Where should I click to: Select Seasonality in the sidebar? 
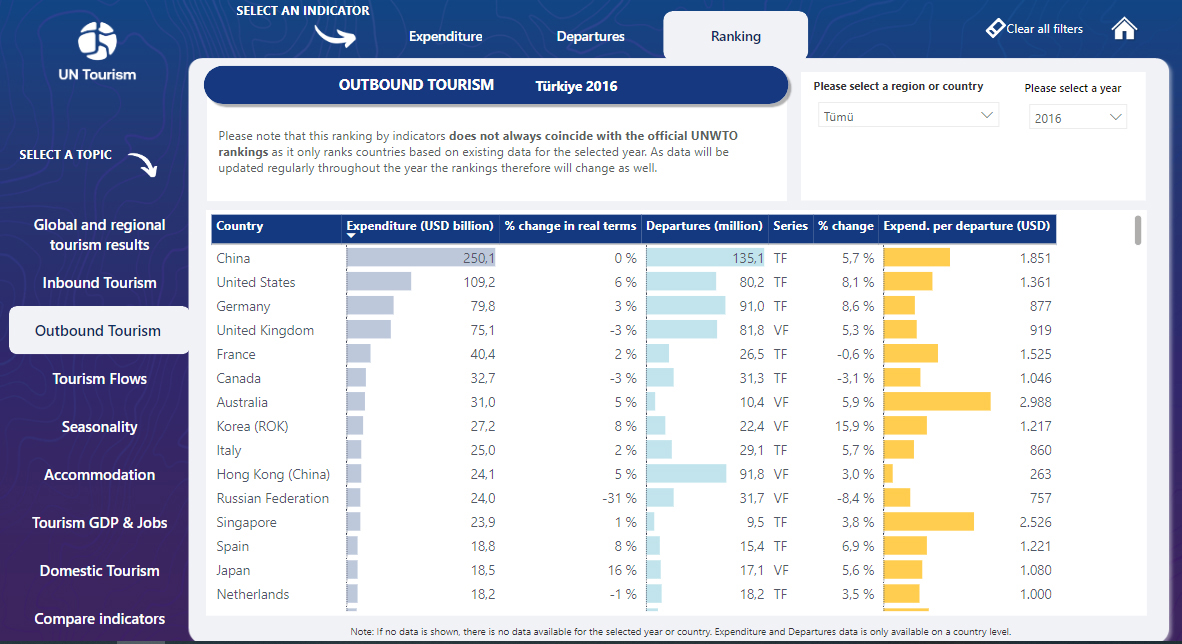[99, 427]
